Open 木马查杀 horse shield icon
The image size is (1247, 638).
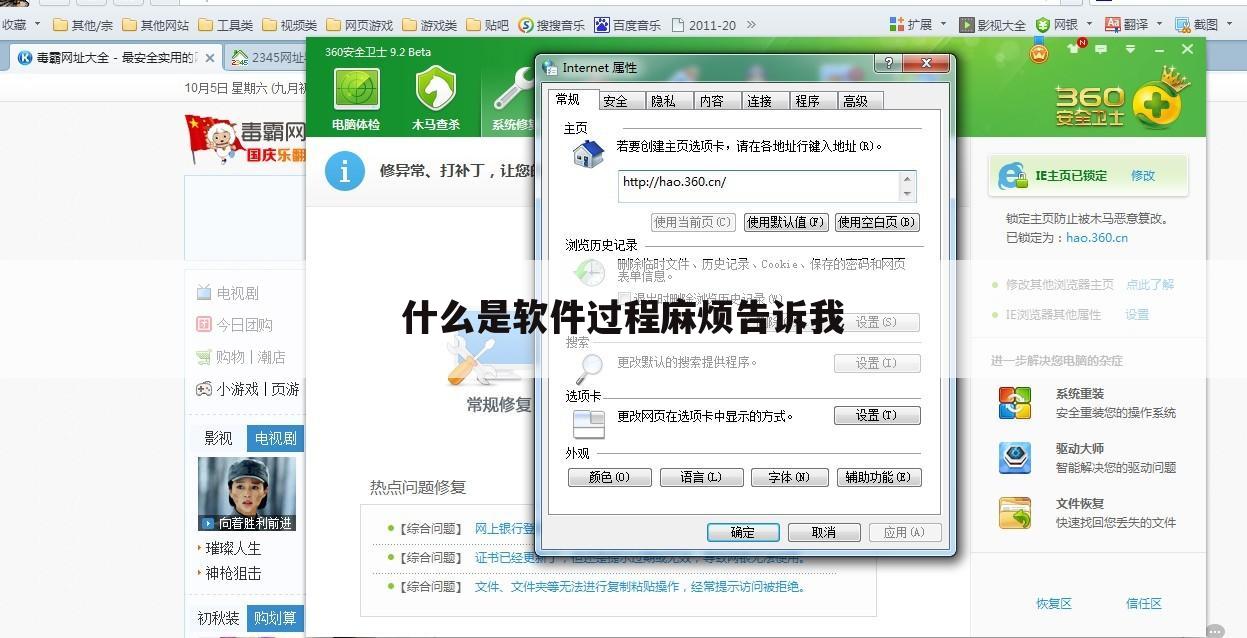[x=436, y=90]
